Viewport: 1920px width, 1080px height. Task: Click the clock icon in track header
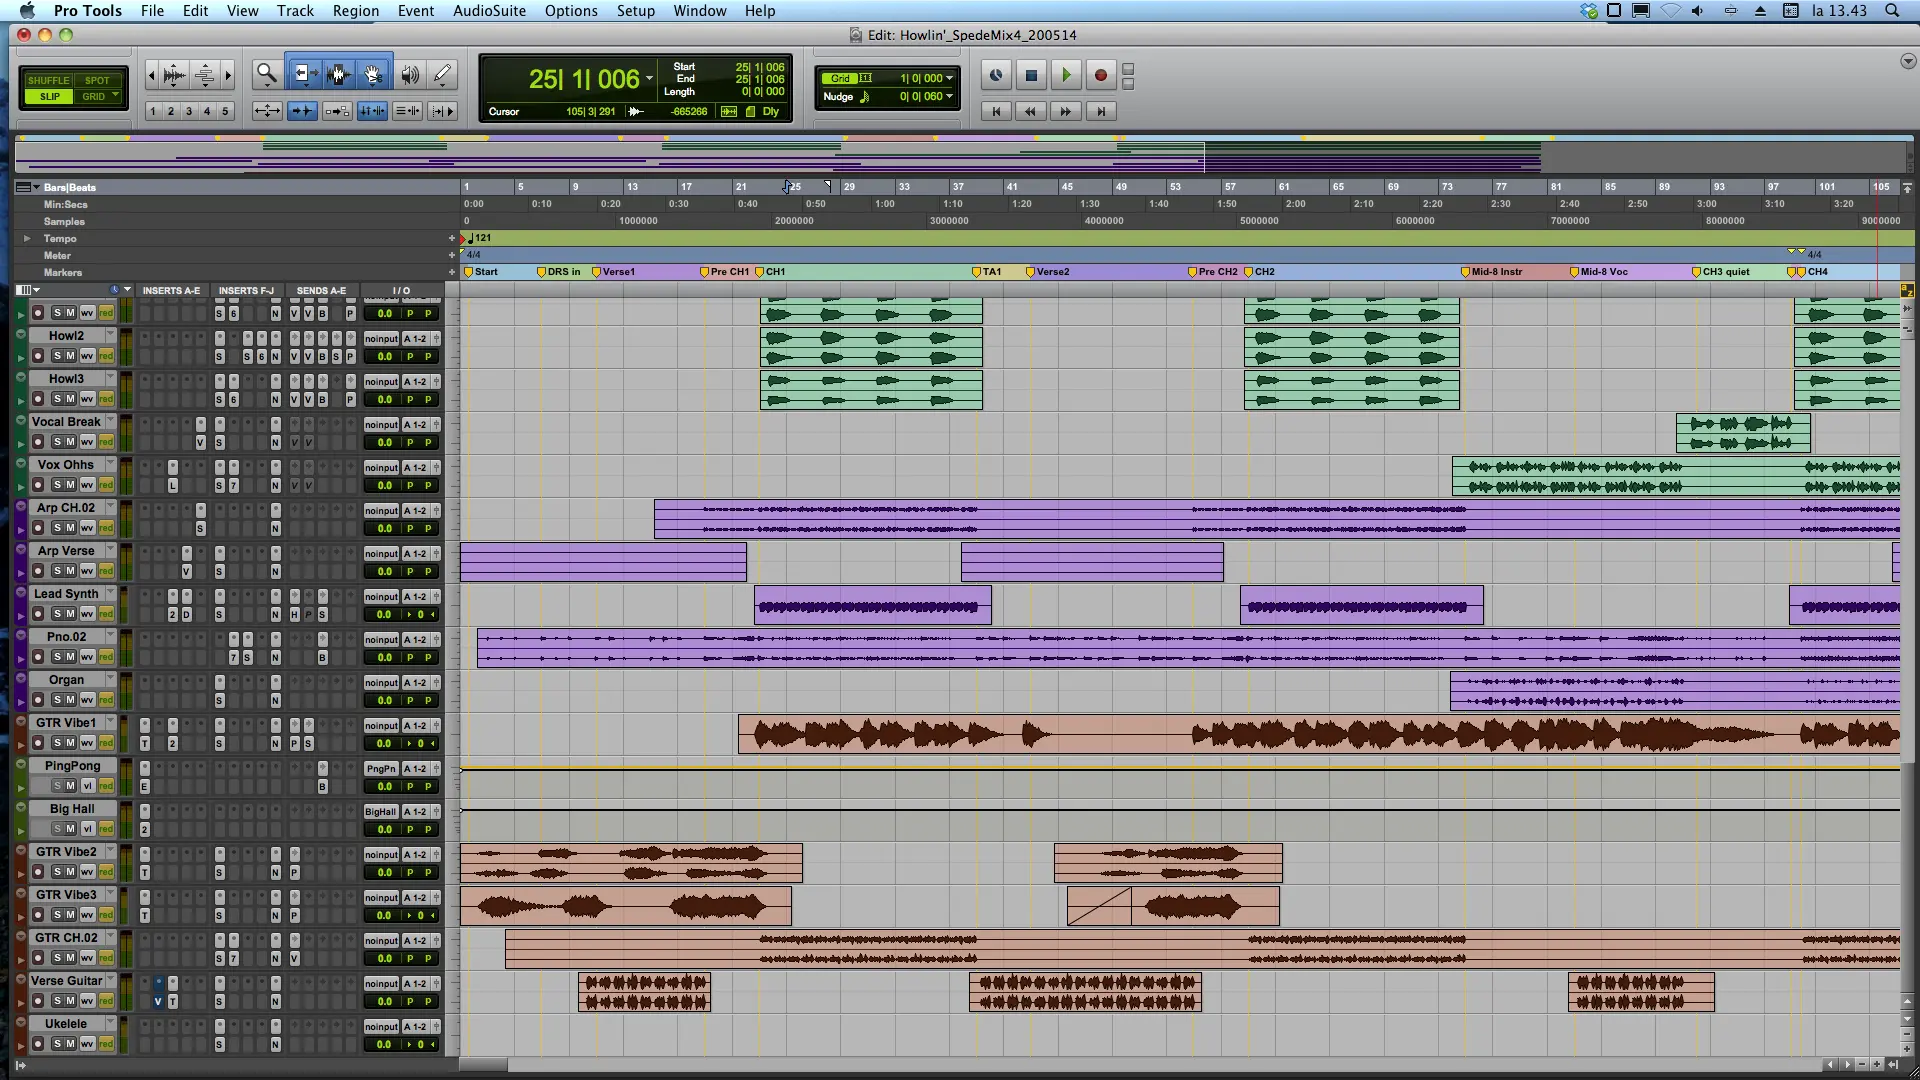click(115, 290)
